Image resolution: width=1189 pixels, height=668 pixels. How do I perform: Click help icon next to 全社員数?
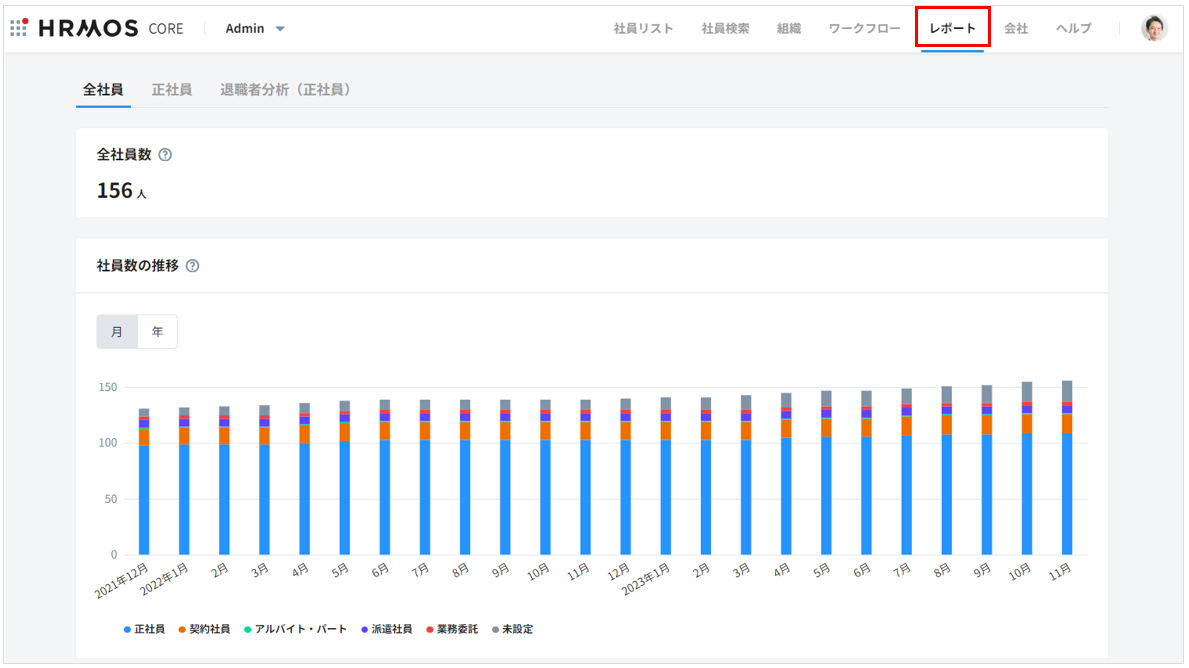pyautogui.click(x=166, y=155)
